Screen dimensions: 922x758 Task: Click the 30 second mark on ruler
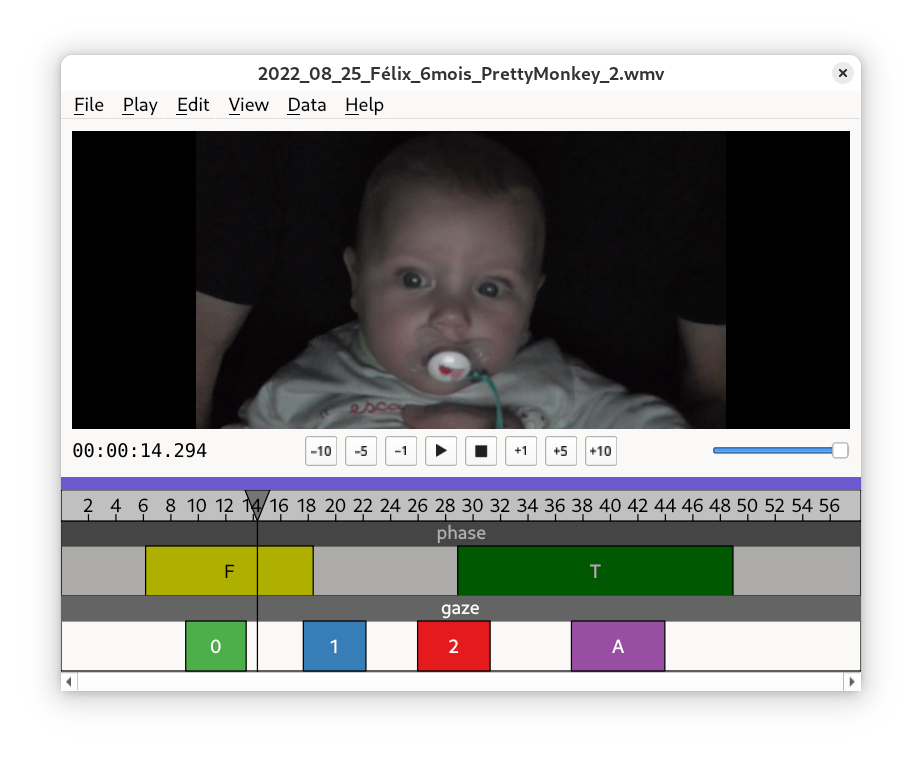[x=472, y=506]
